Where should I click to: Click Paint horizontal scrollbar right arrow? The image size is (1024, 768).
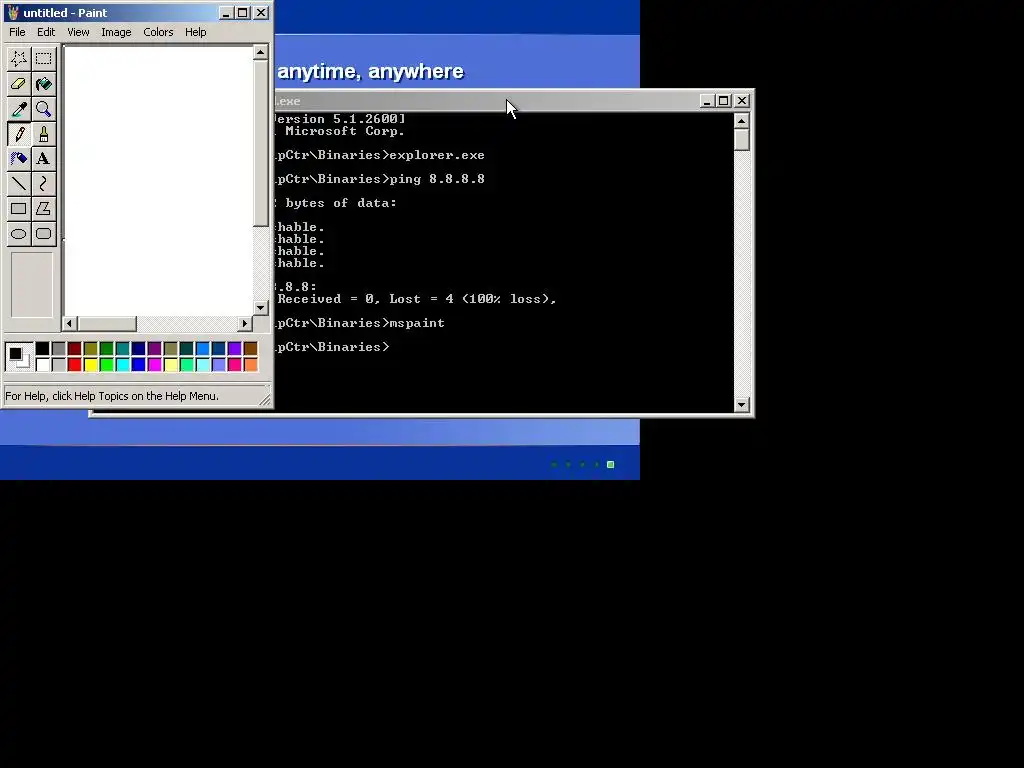tap(245, 323)
